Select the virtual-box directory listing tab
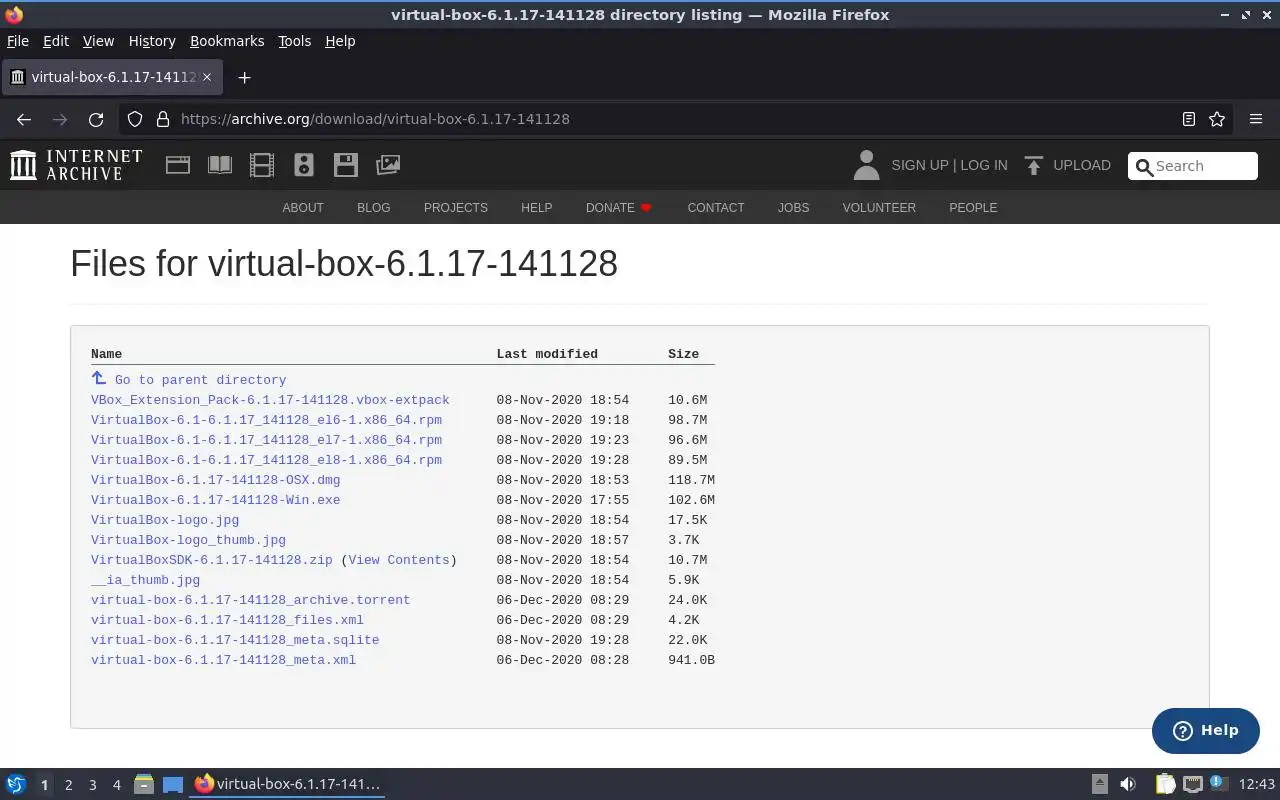Viewport: 1280px width, 800px height. [111, 77]
